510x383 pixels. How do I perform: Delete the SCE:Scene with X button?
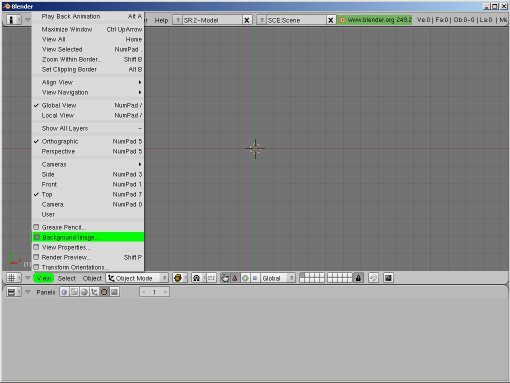coord(331,20)
